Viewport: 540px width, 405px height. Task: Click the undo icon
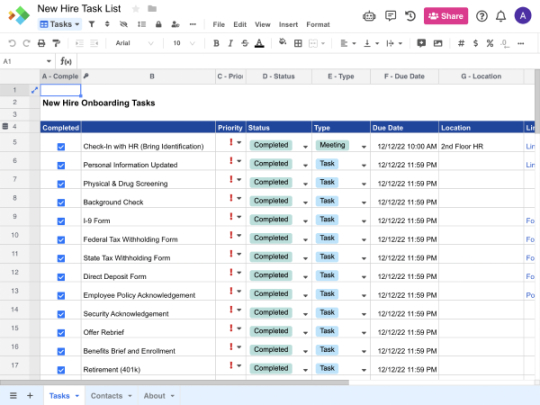pyautogui.click(x=12, y=43)
